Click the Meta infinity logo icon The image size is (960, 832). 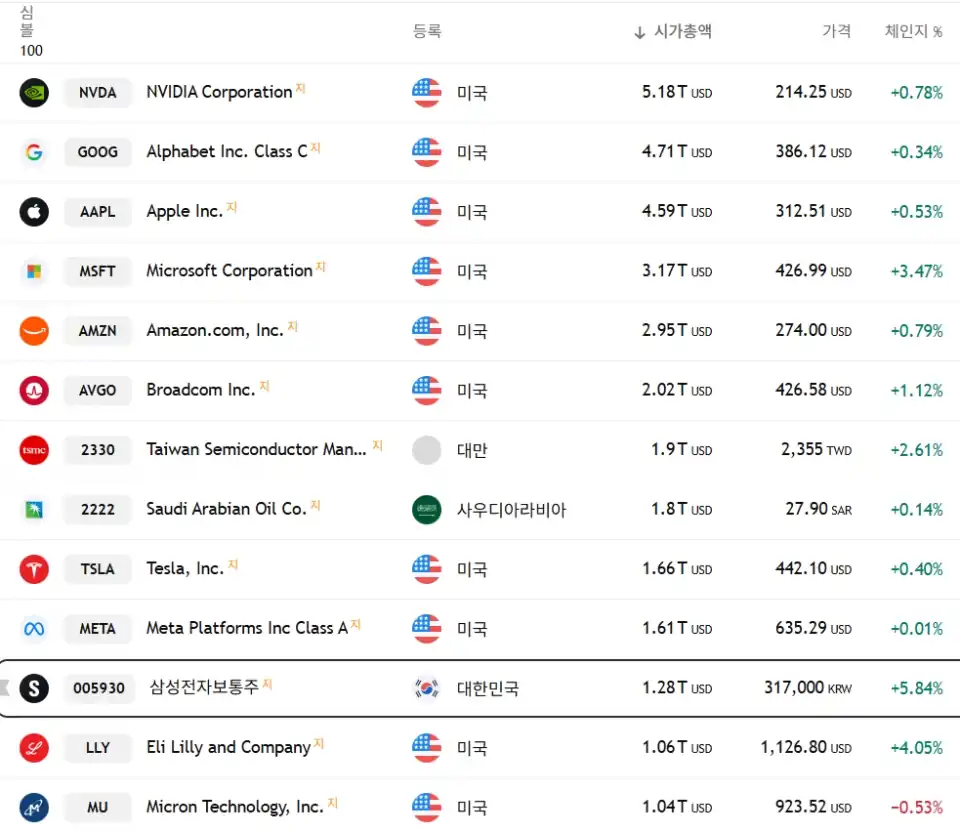tap(34, 629)
